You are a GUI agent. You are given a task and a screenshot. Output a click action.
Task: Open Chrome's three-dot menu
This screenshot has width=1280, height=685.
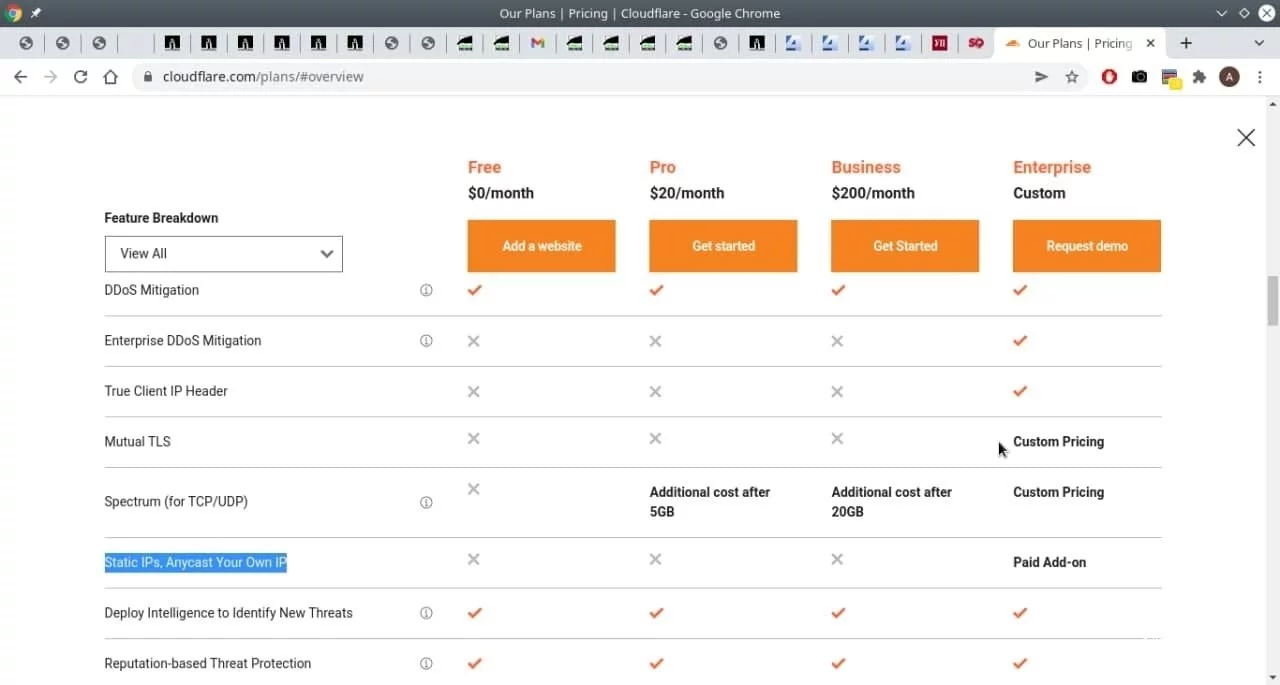point(1260,77)
